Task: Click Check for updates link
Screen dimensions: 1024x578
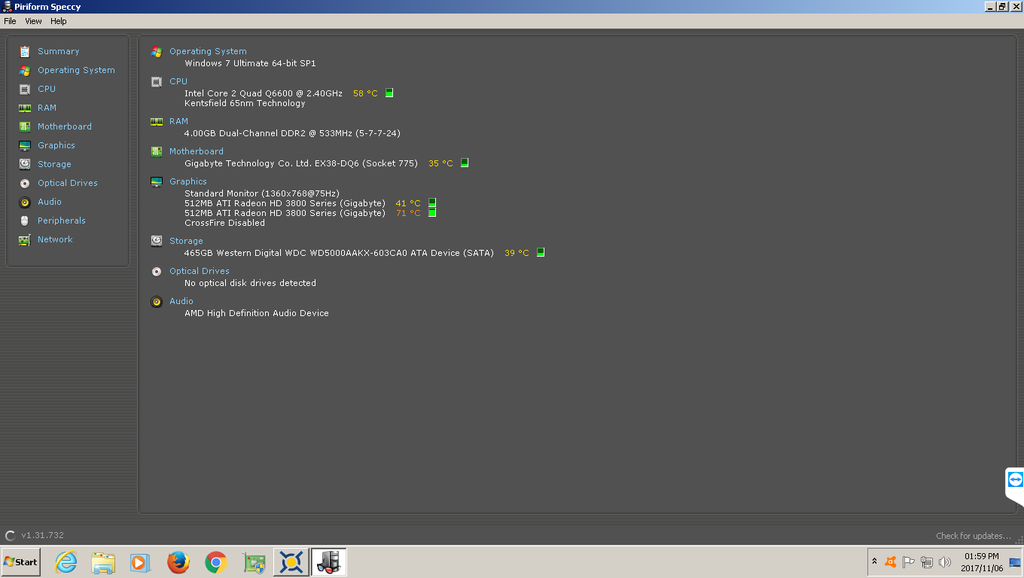Action: [973, 536]
